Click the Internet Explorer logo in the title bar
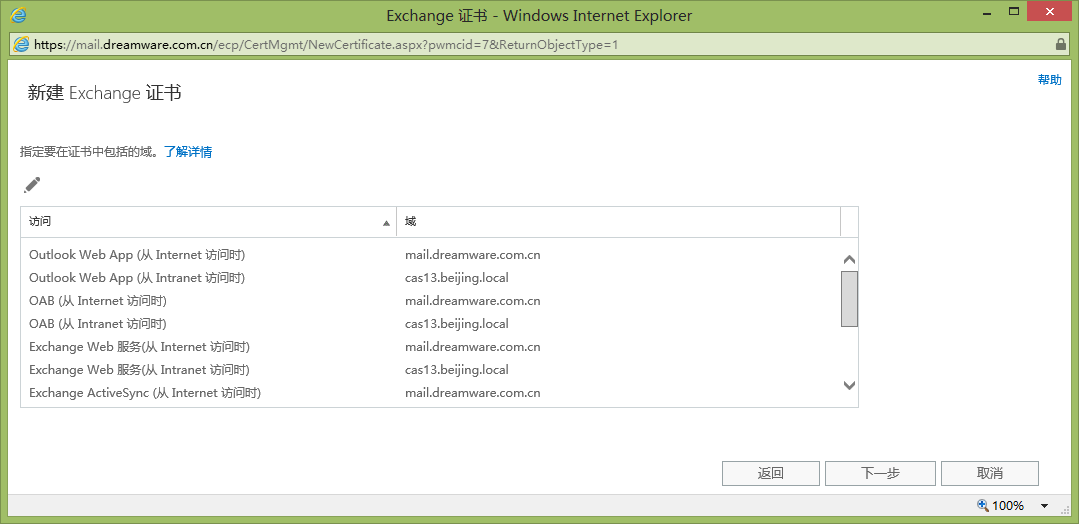Screen dimensions: 1079x524 tap(19, 14)
